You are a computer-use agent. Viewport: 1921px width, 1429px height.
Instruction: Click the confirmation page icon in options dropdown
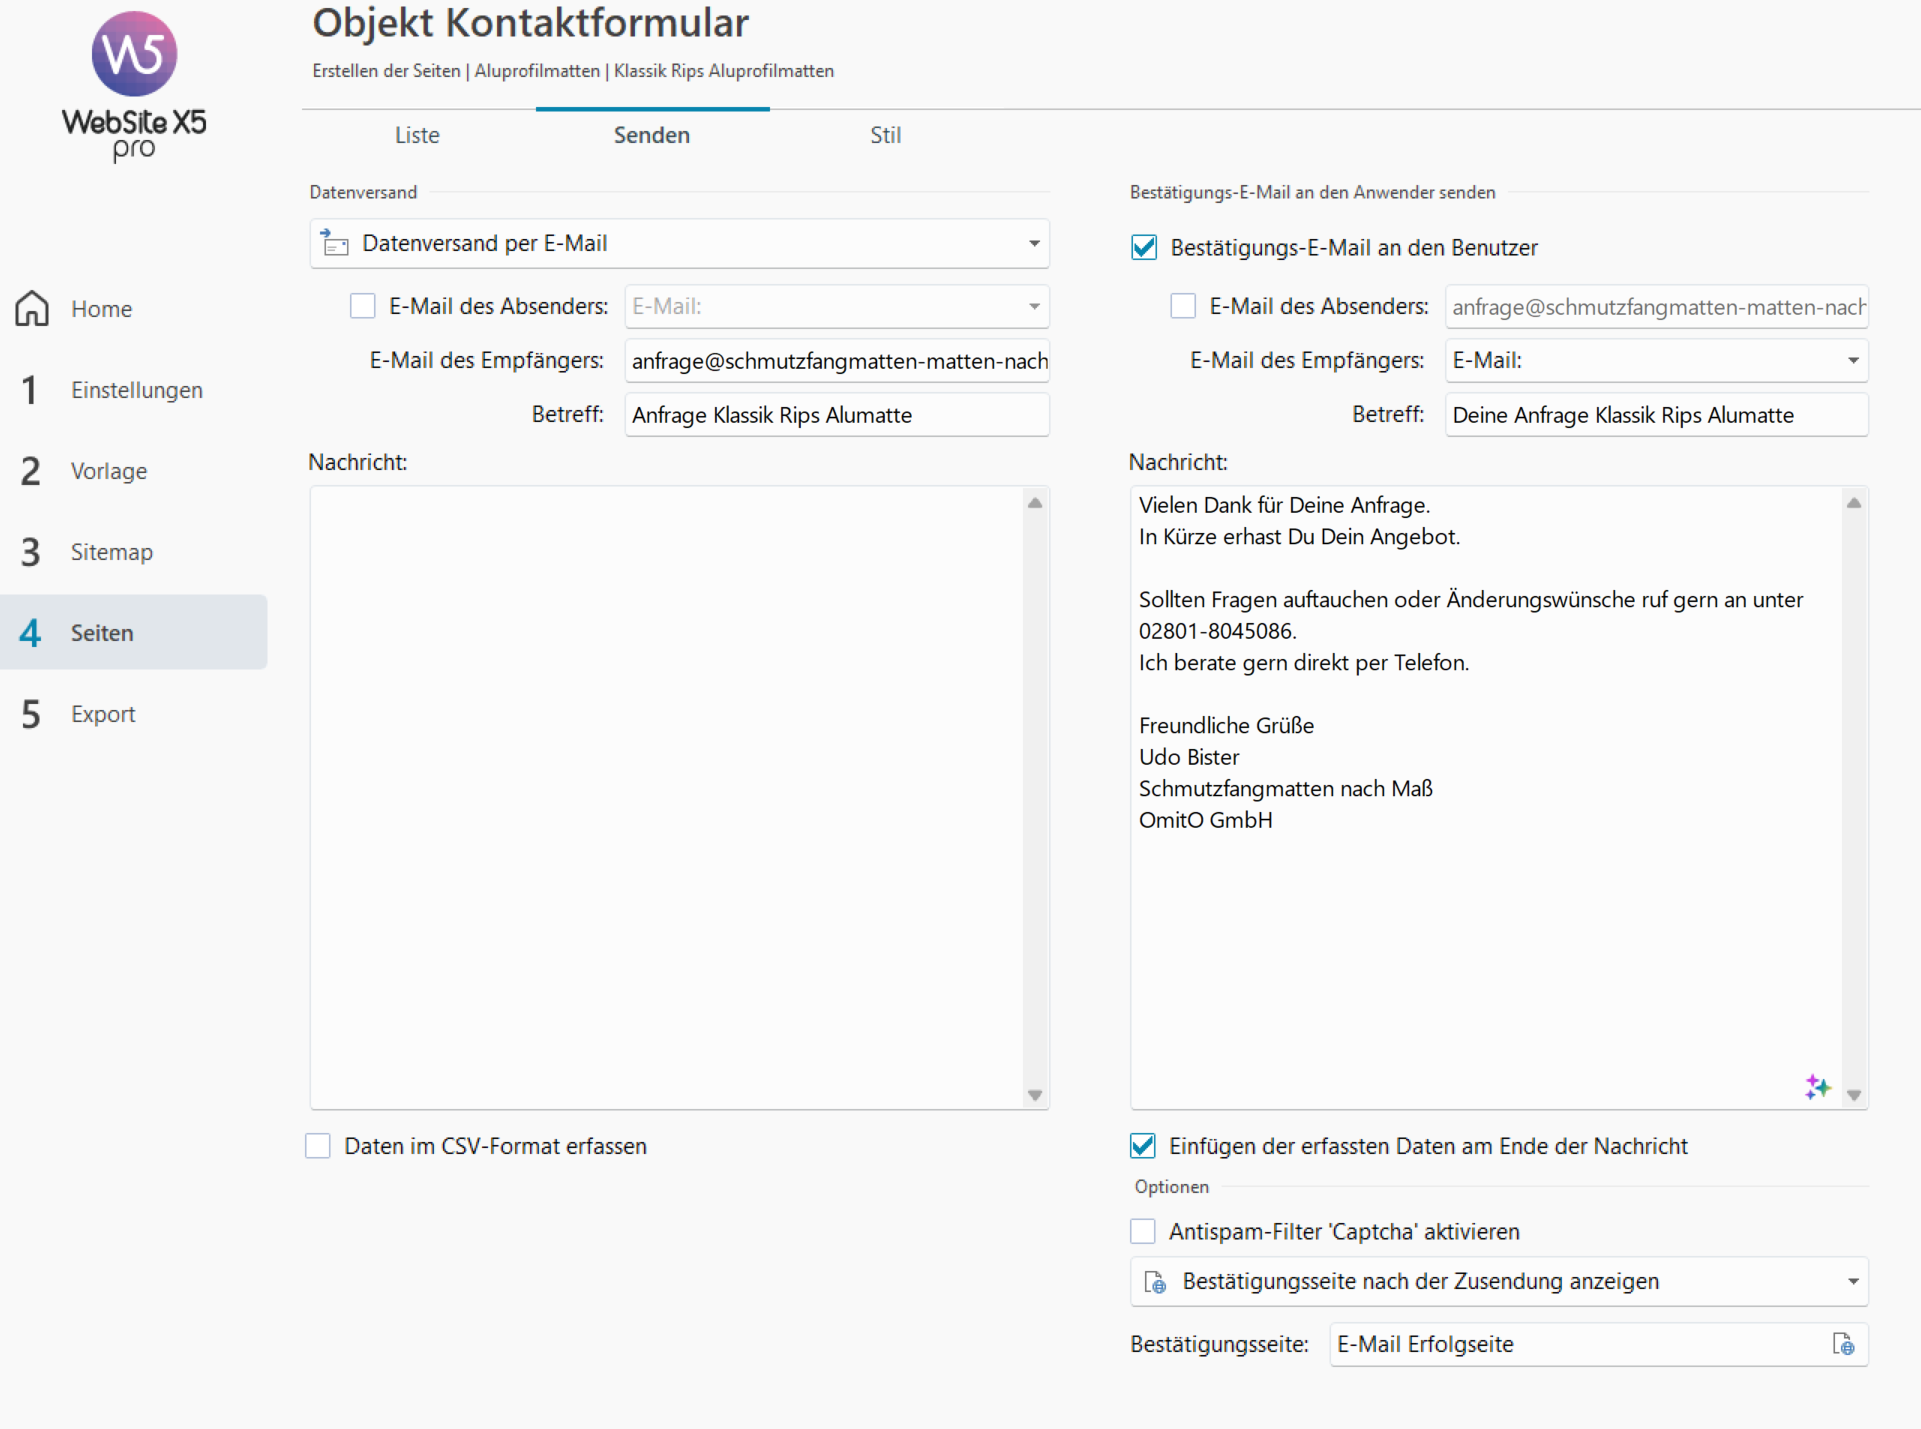(x=1155, y=1282)
